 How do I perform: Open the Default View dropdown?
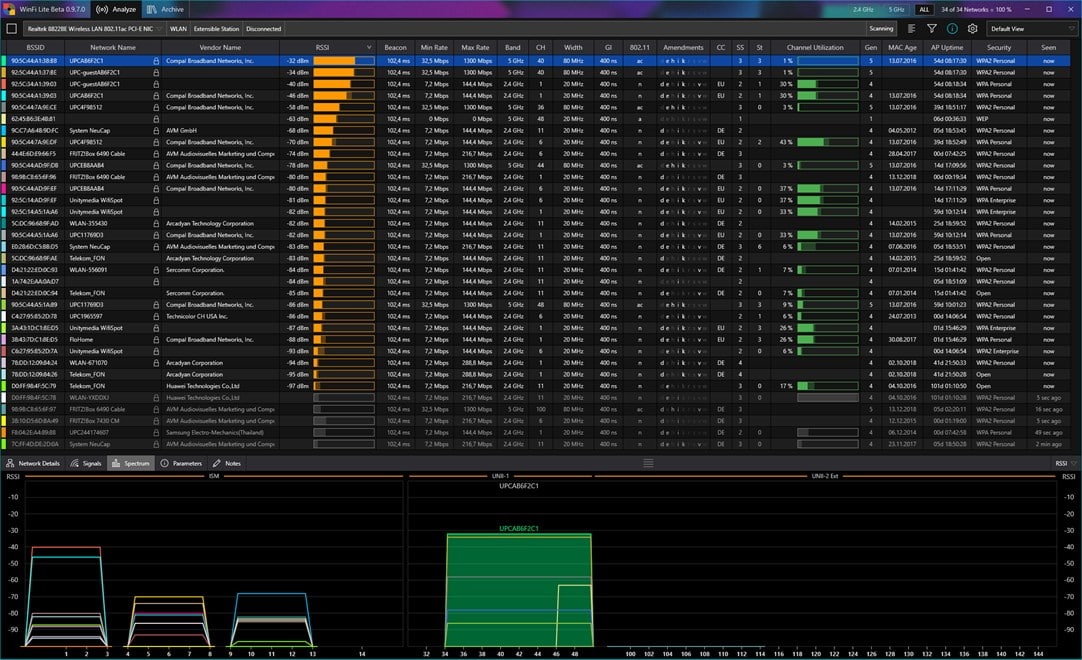click(1030, 29)
